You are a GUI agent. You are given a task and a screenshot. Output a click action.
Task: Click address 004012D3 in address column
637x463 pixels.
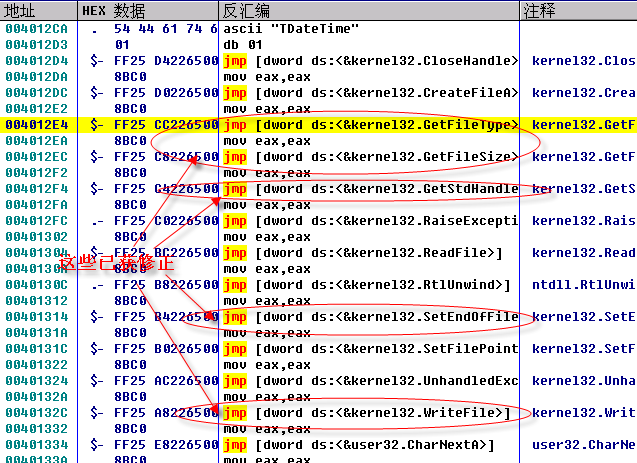pyautogui.click(x=38, y=45)
